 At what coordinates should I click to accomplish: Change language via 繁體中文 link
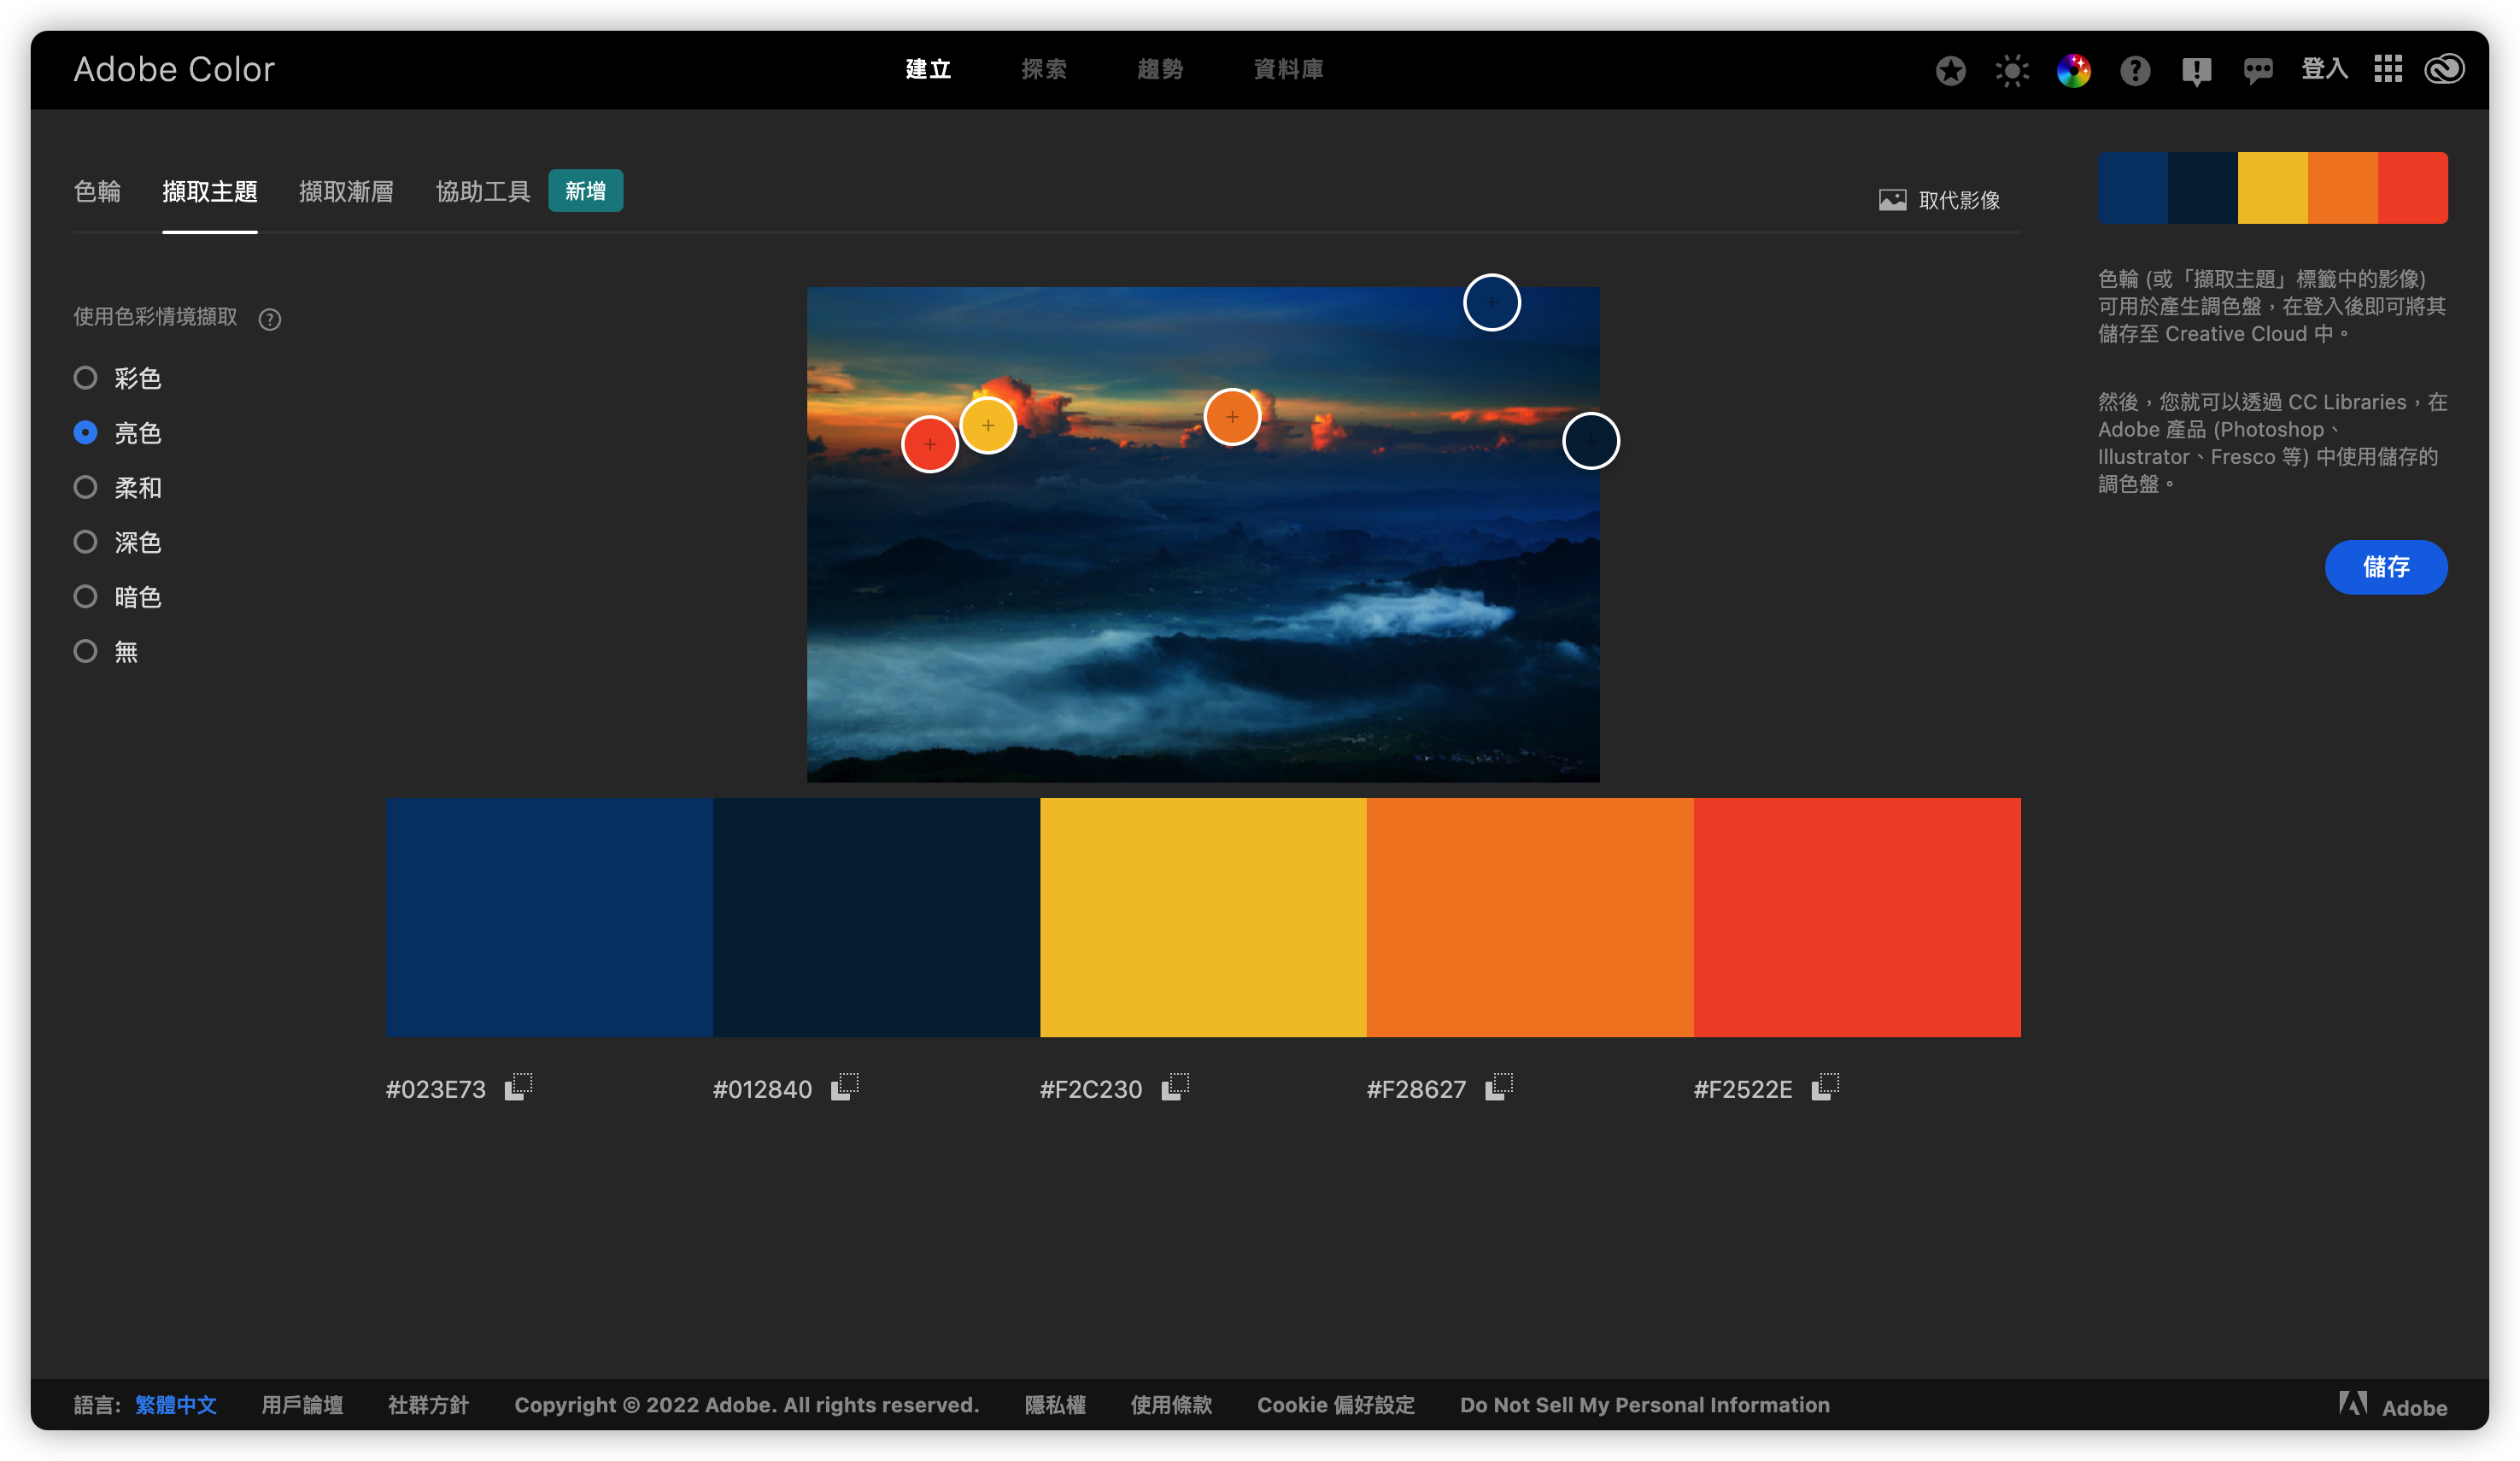(x=176, y=1405)
